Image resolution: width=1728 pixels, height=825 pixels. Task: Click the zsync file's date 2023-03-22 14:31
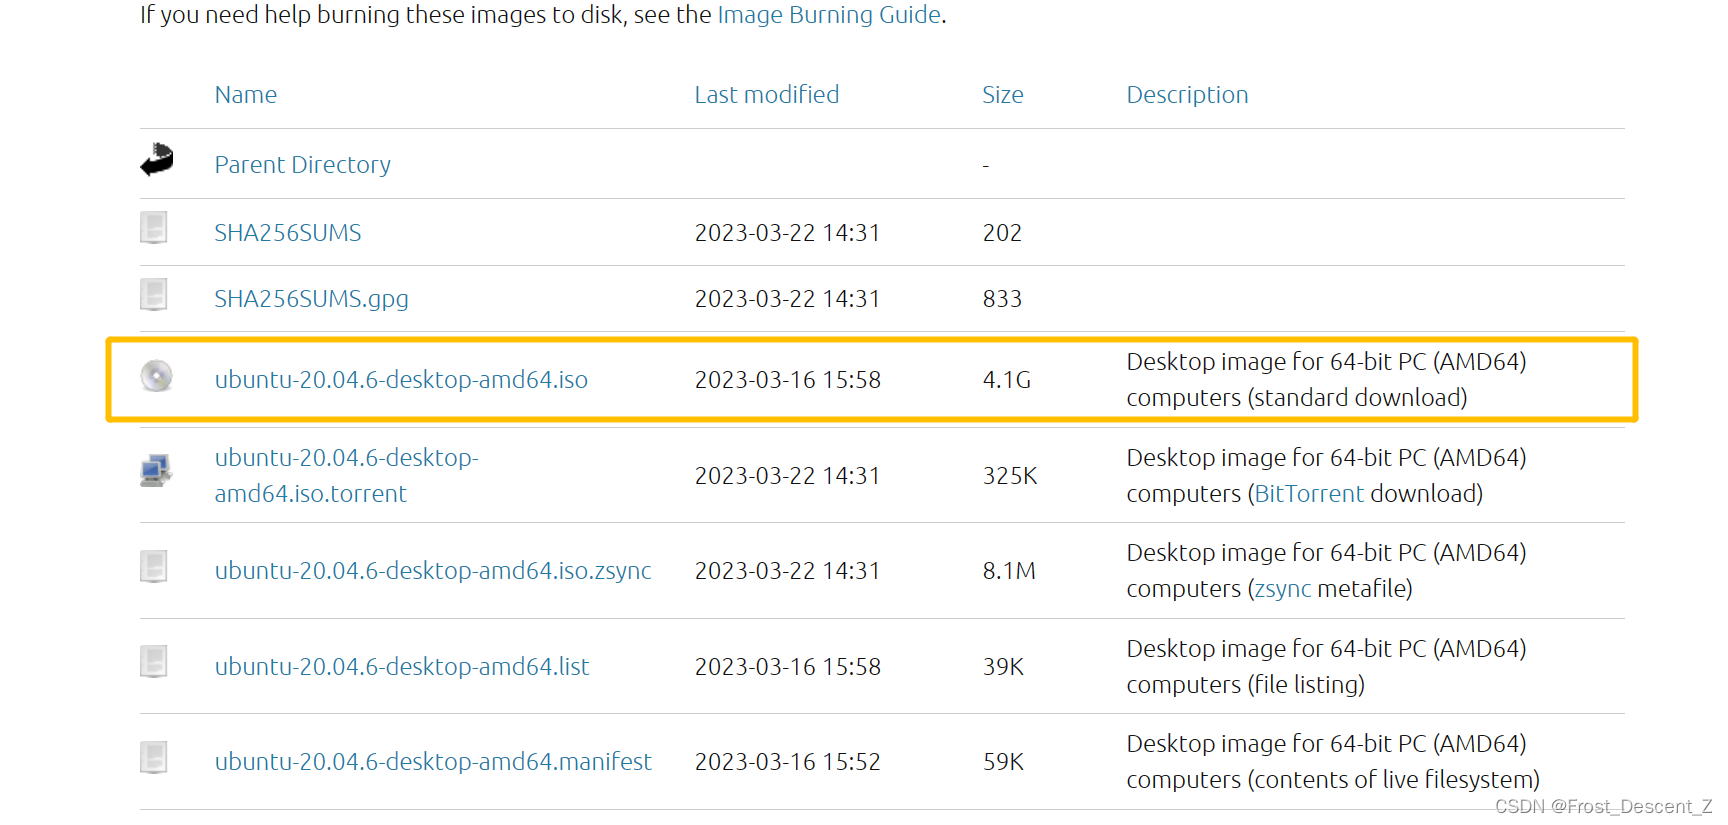[788, 571]
